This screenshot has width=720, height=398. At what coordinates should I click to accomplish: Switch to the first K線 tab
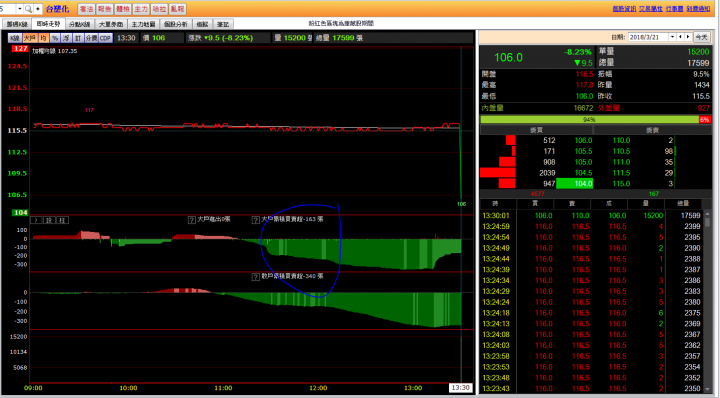(17, 24)
